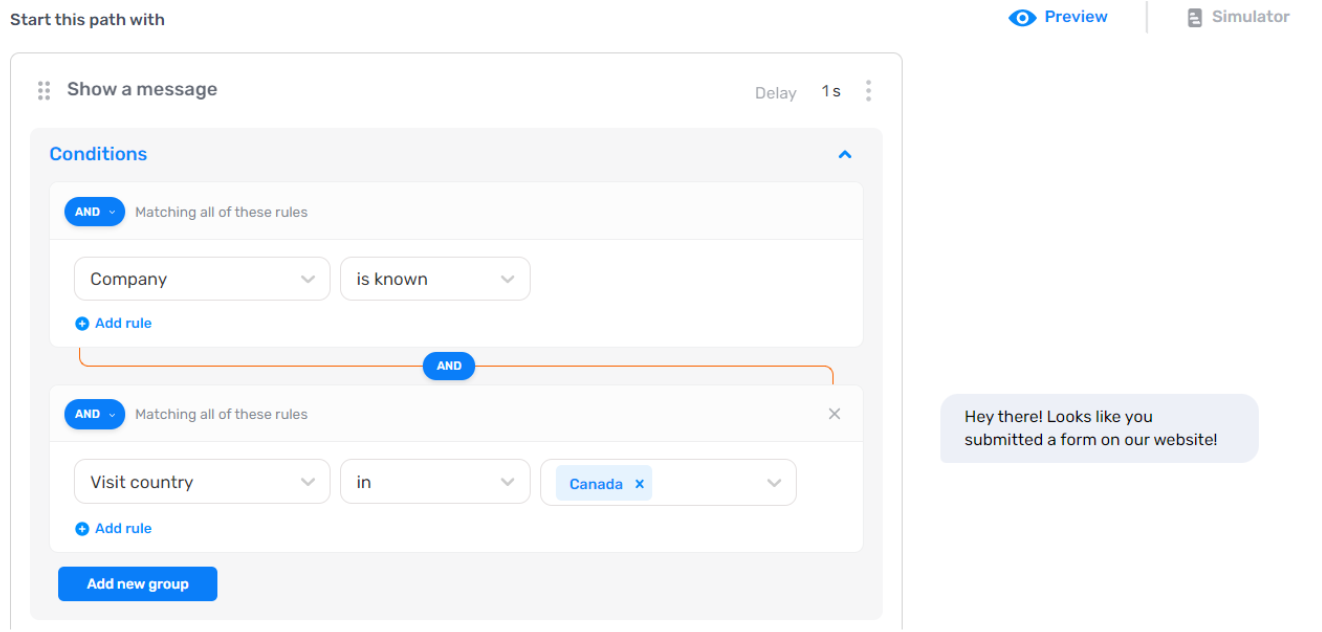Toggle the first AND operator pill
1322x632 pixels.
pos(94,211)
